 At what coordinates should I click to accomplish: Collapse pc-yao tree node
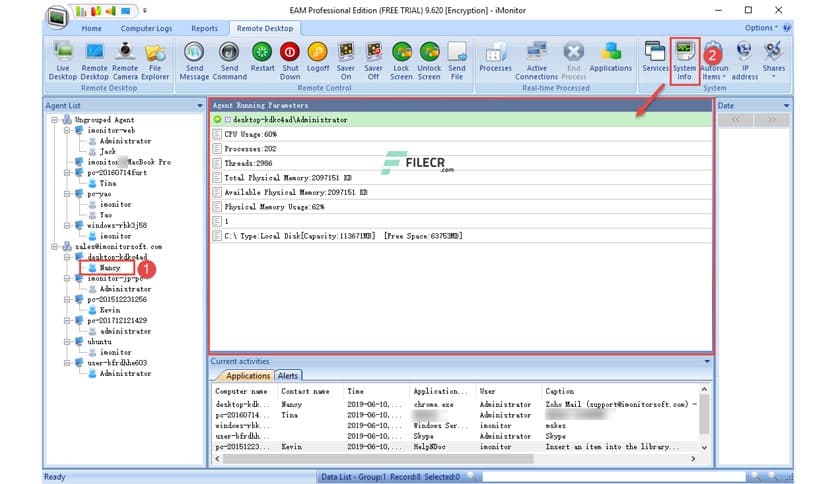tap(67, 194)
